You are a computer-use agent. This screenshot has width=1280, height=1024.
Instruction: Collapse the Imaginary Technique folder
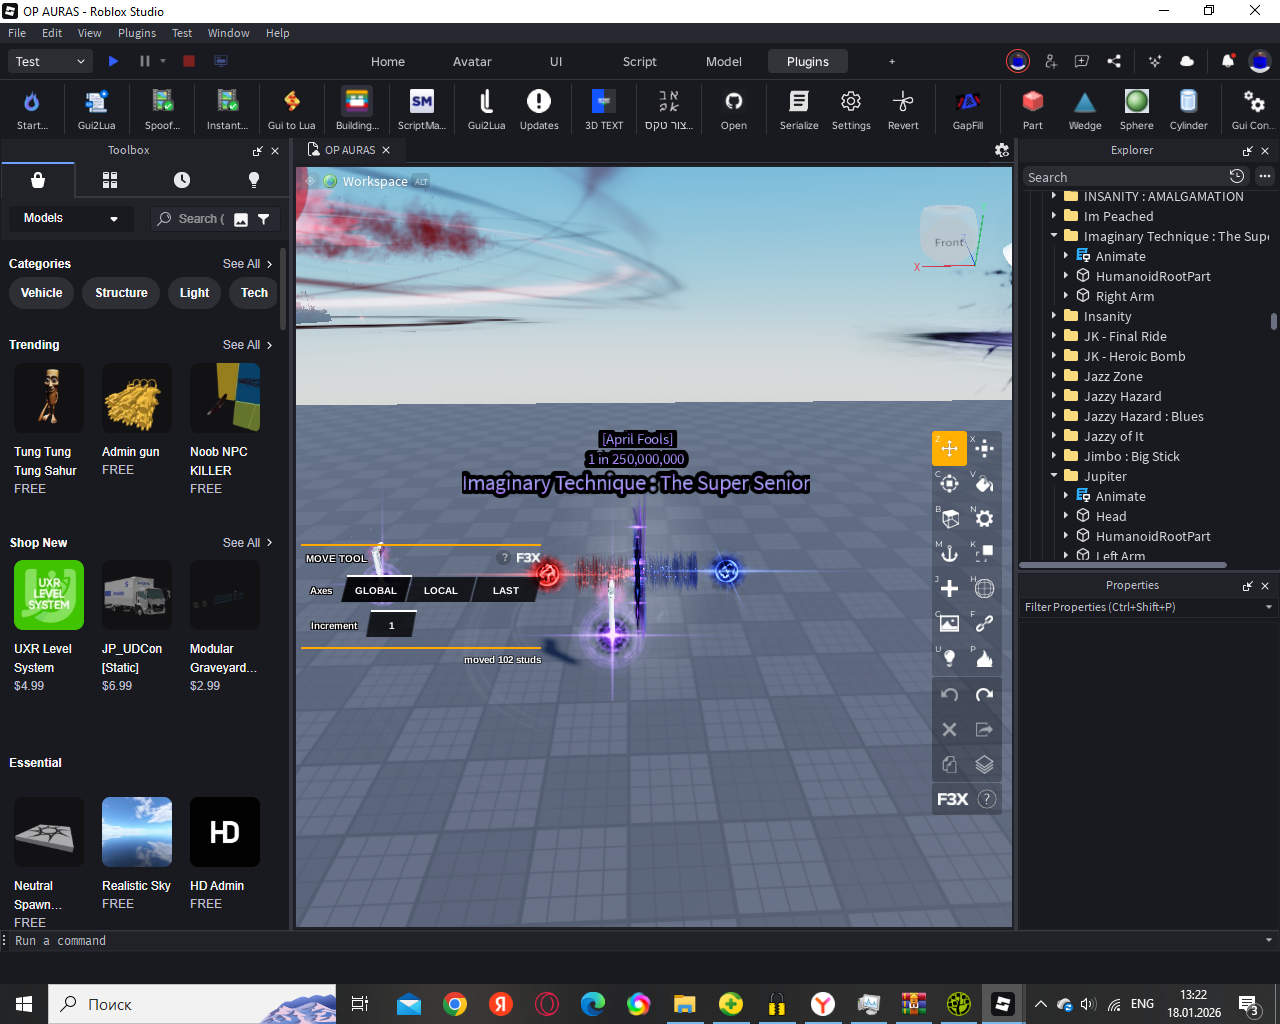tap(1054, 236)
